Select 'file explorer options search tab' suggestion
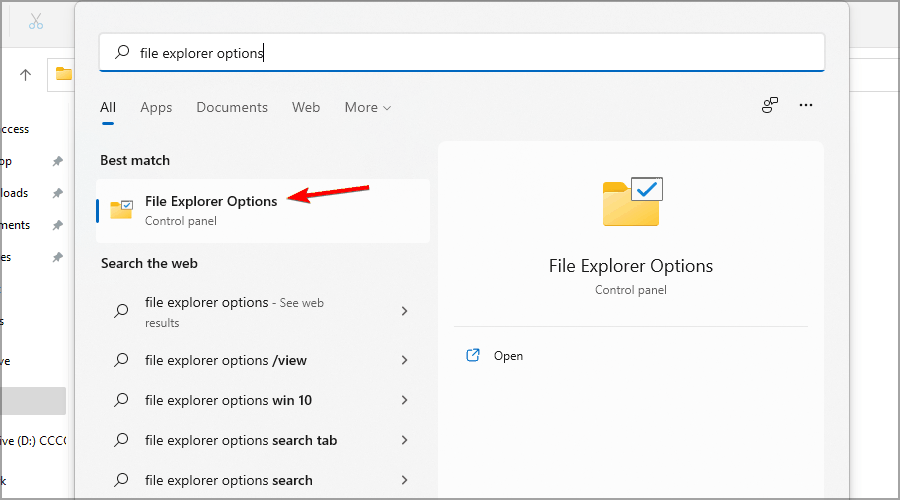The width and height of the screenshot is (900, 500). (263, 440)
